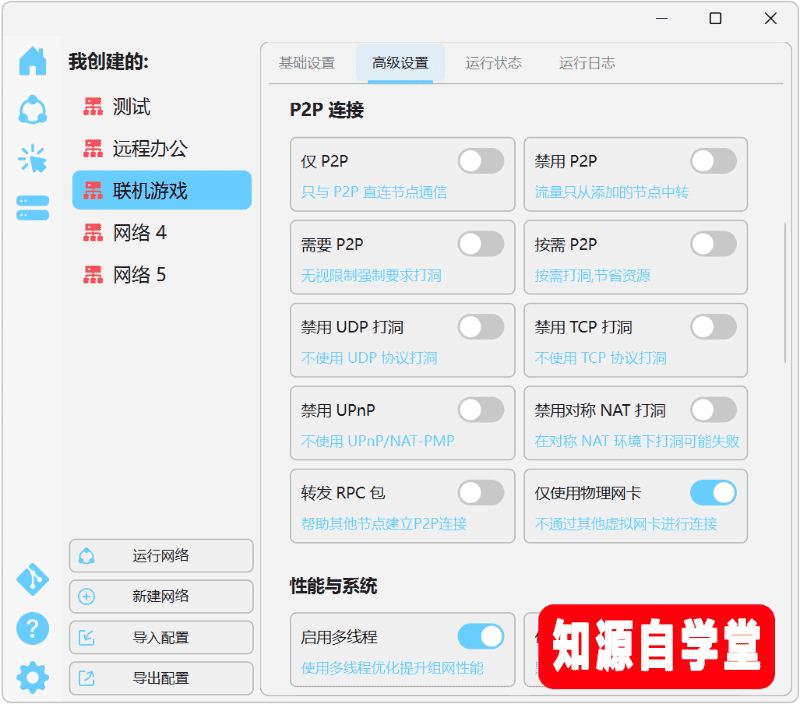The width and height of the screenshot is (800, 704).
Task: Open the help question mark icon
Action: click(33, 628)
